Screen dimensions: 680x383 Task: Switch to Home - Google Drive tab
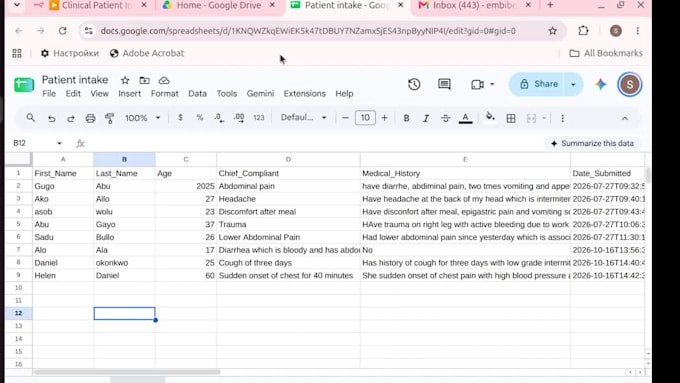tap(219, 6)
